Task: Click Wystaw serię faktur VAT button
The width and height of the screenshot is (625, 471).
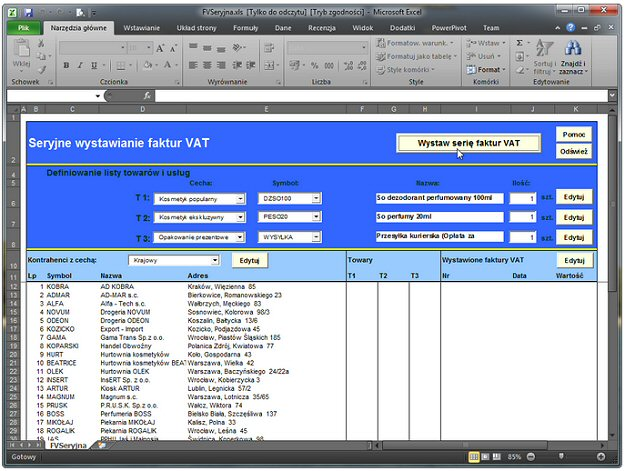Action: click(x=468, y=143)
